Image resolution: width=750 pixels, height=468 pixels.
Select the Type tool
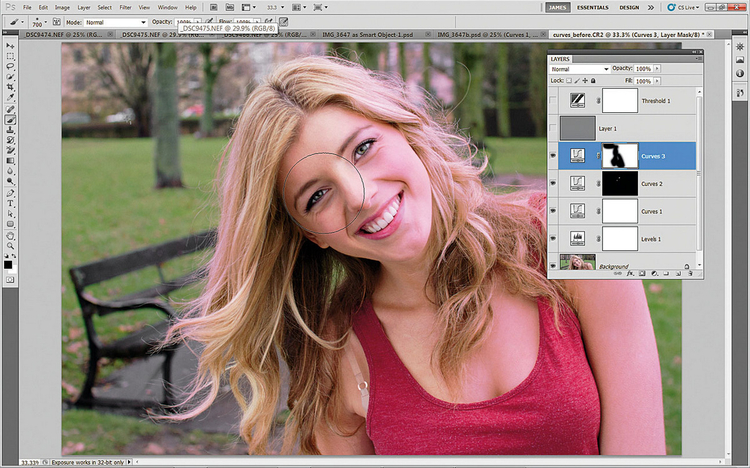(x=10, y=203)
